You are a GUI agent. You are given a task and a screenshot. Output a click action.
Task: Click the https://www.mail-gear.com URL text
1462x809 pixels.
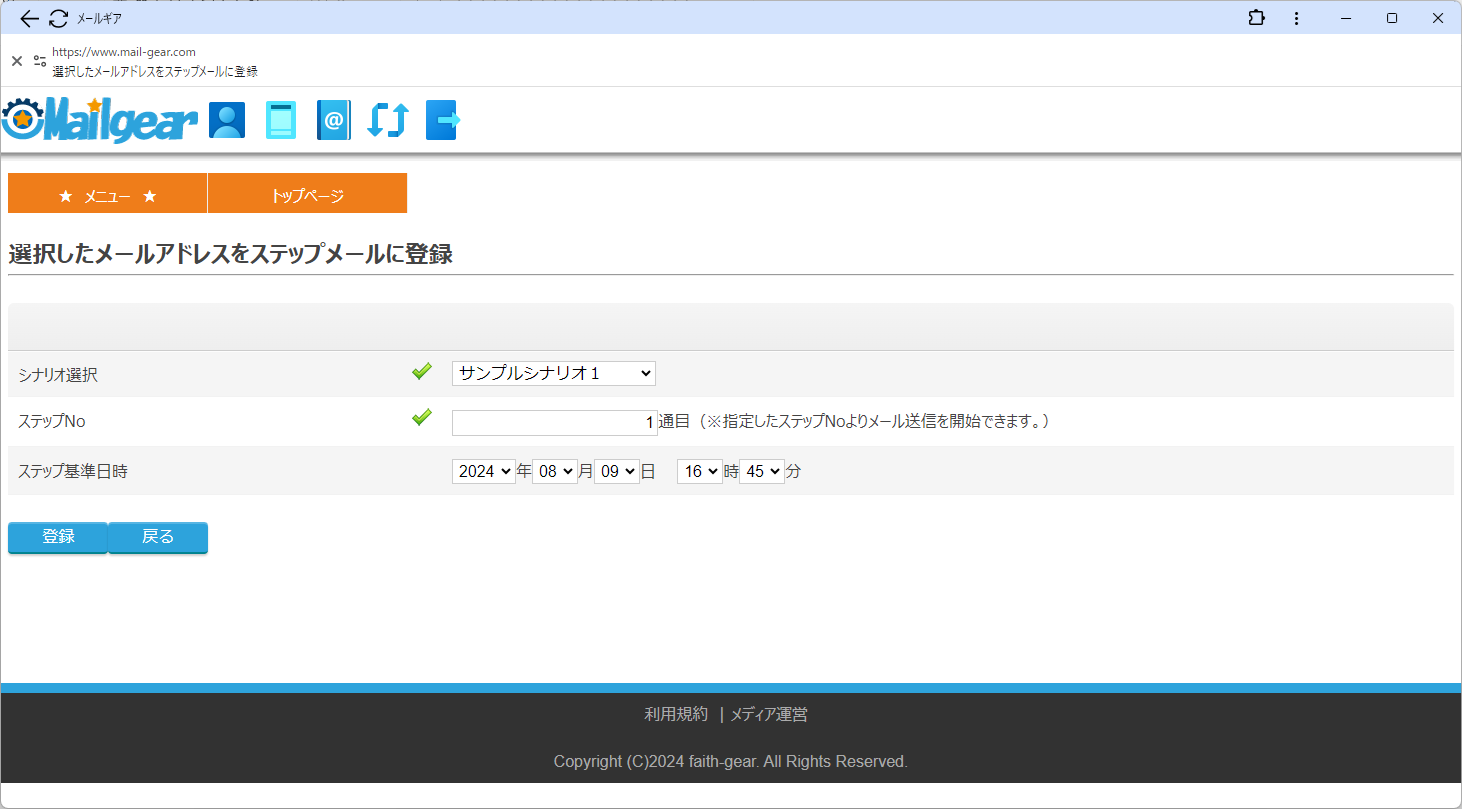(x=124, y=52)
